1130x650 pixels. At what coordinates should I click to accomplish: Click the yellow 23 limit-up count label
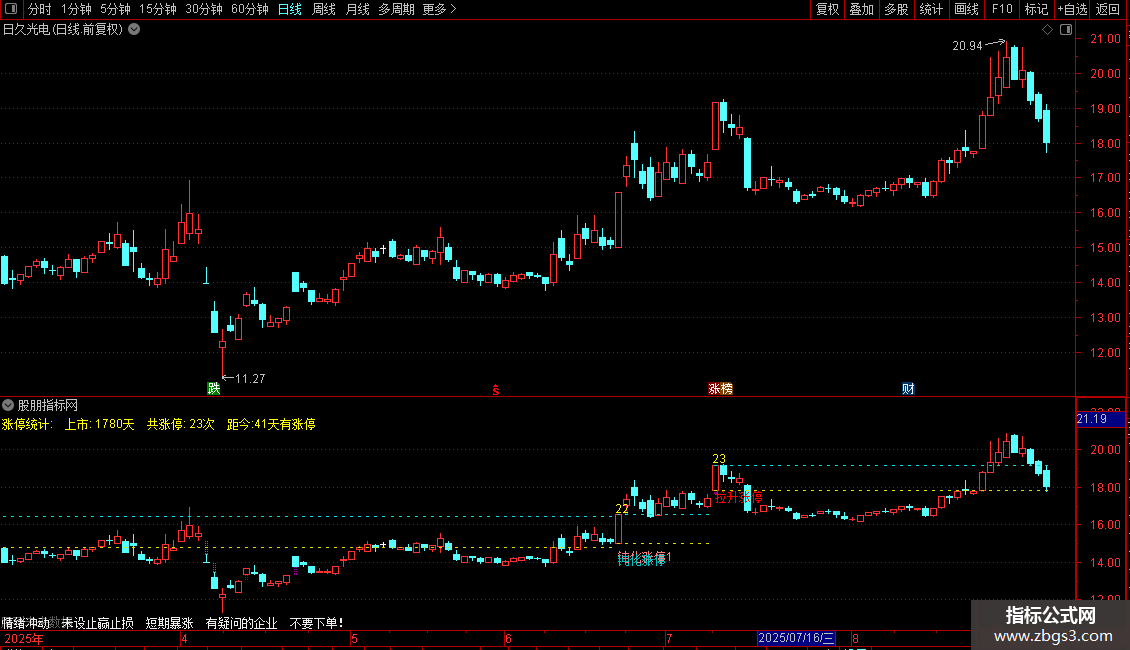tap(719, 458)
